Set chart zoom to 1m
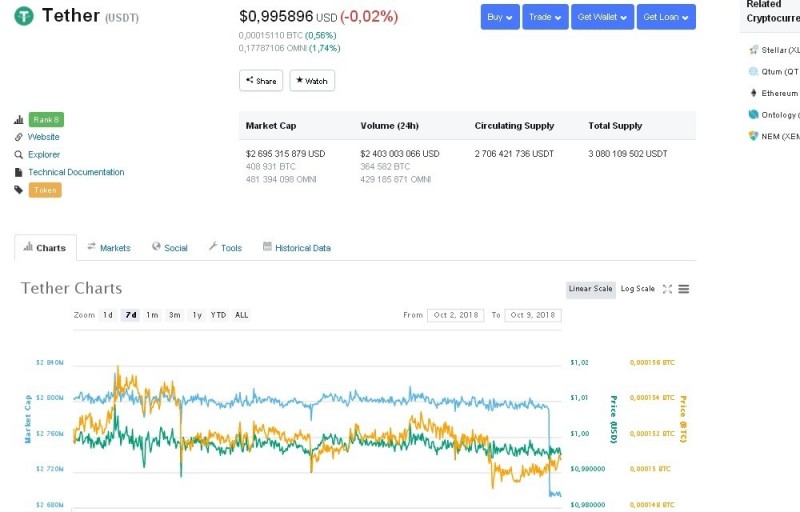 (x=152, y=315)
